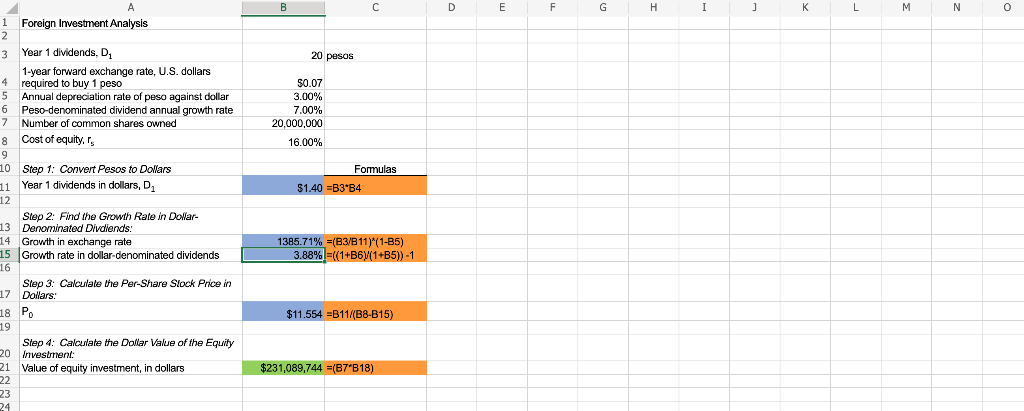
Task: Select row 4 header
Action: (10, 78)
